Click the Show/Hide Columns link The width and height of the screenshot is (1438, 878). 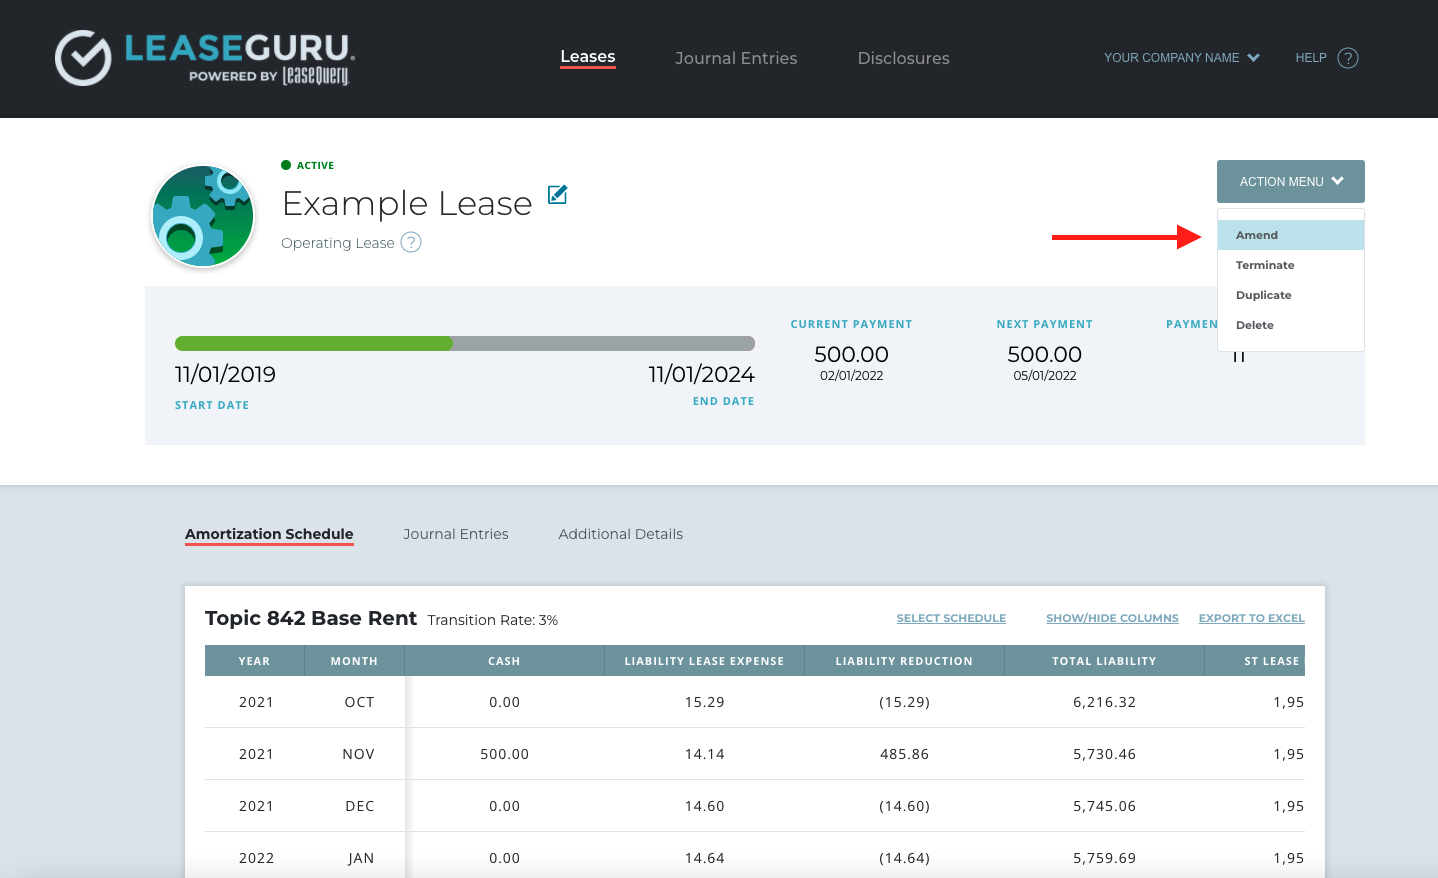pos(1112,618)
